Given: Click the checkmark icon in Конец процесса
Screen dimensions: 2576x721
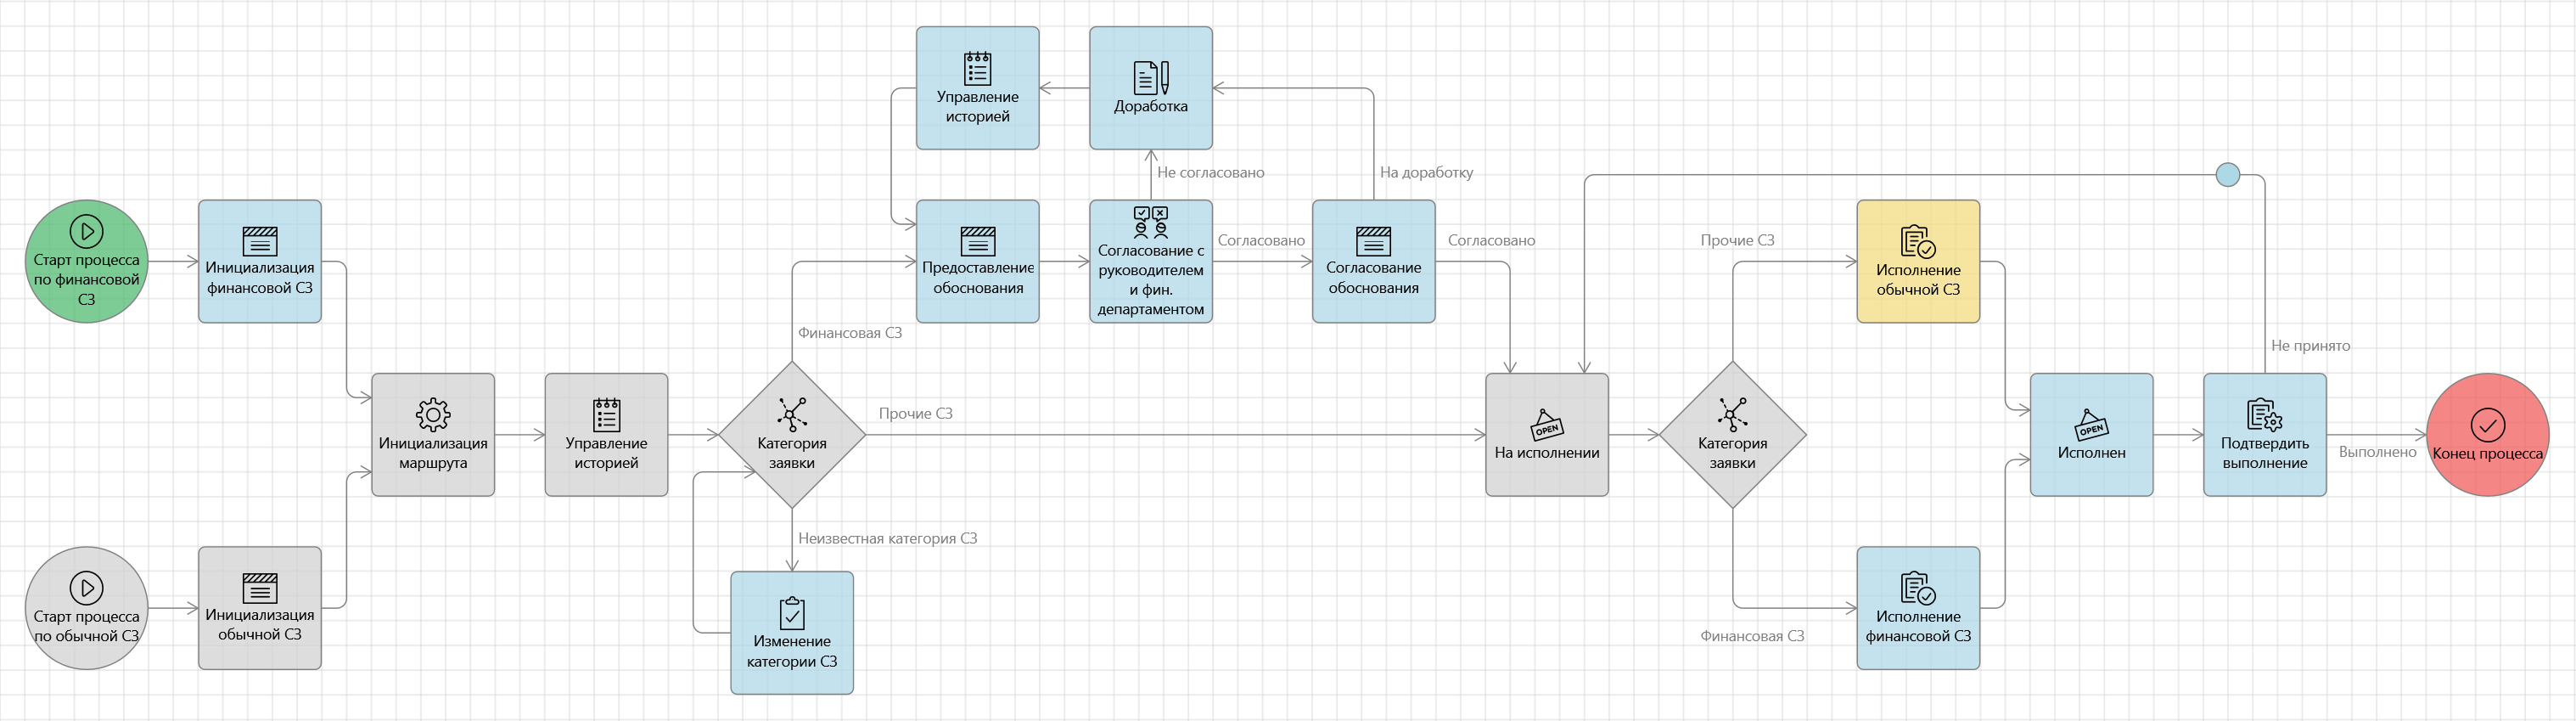Looking at the screenshot, I should 2487,425.
